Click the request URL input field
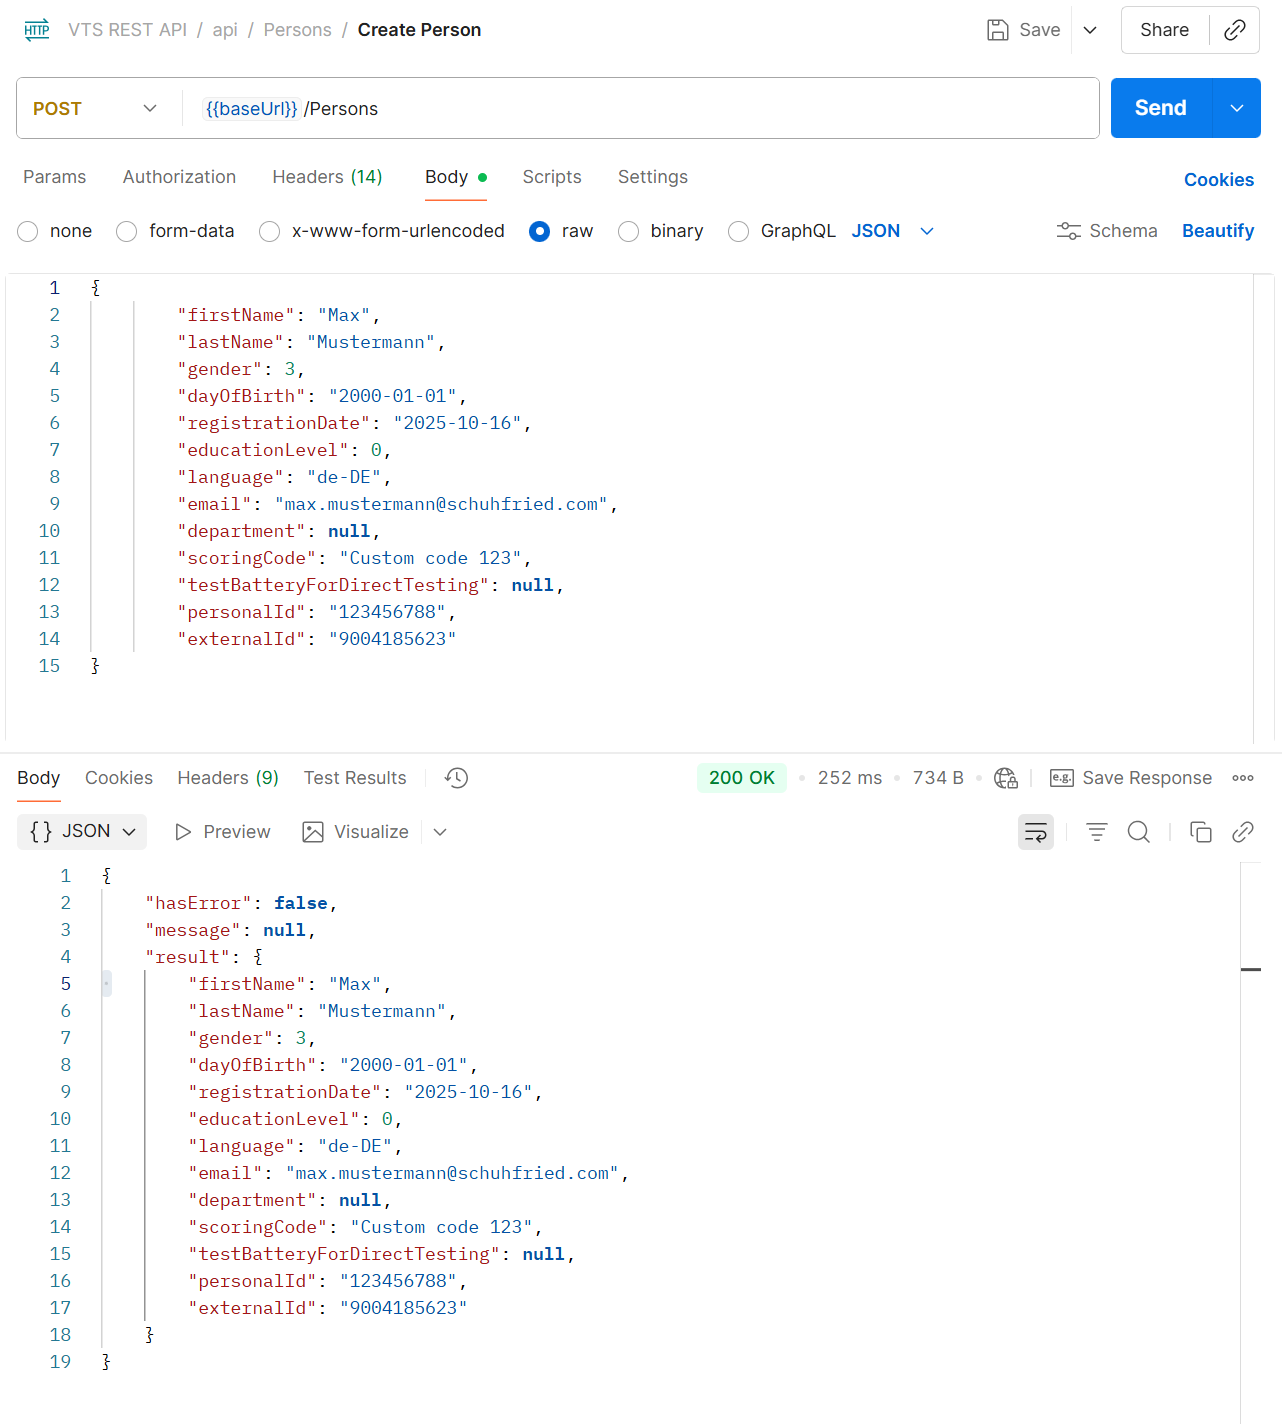 point(640,108)
